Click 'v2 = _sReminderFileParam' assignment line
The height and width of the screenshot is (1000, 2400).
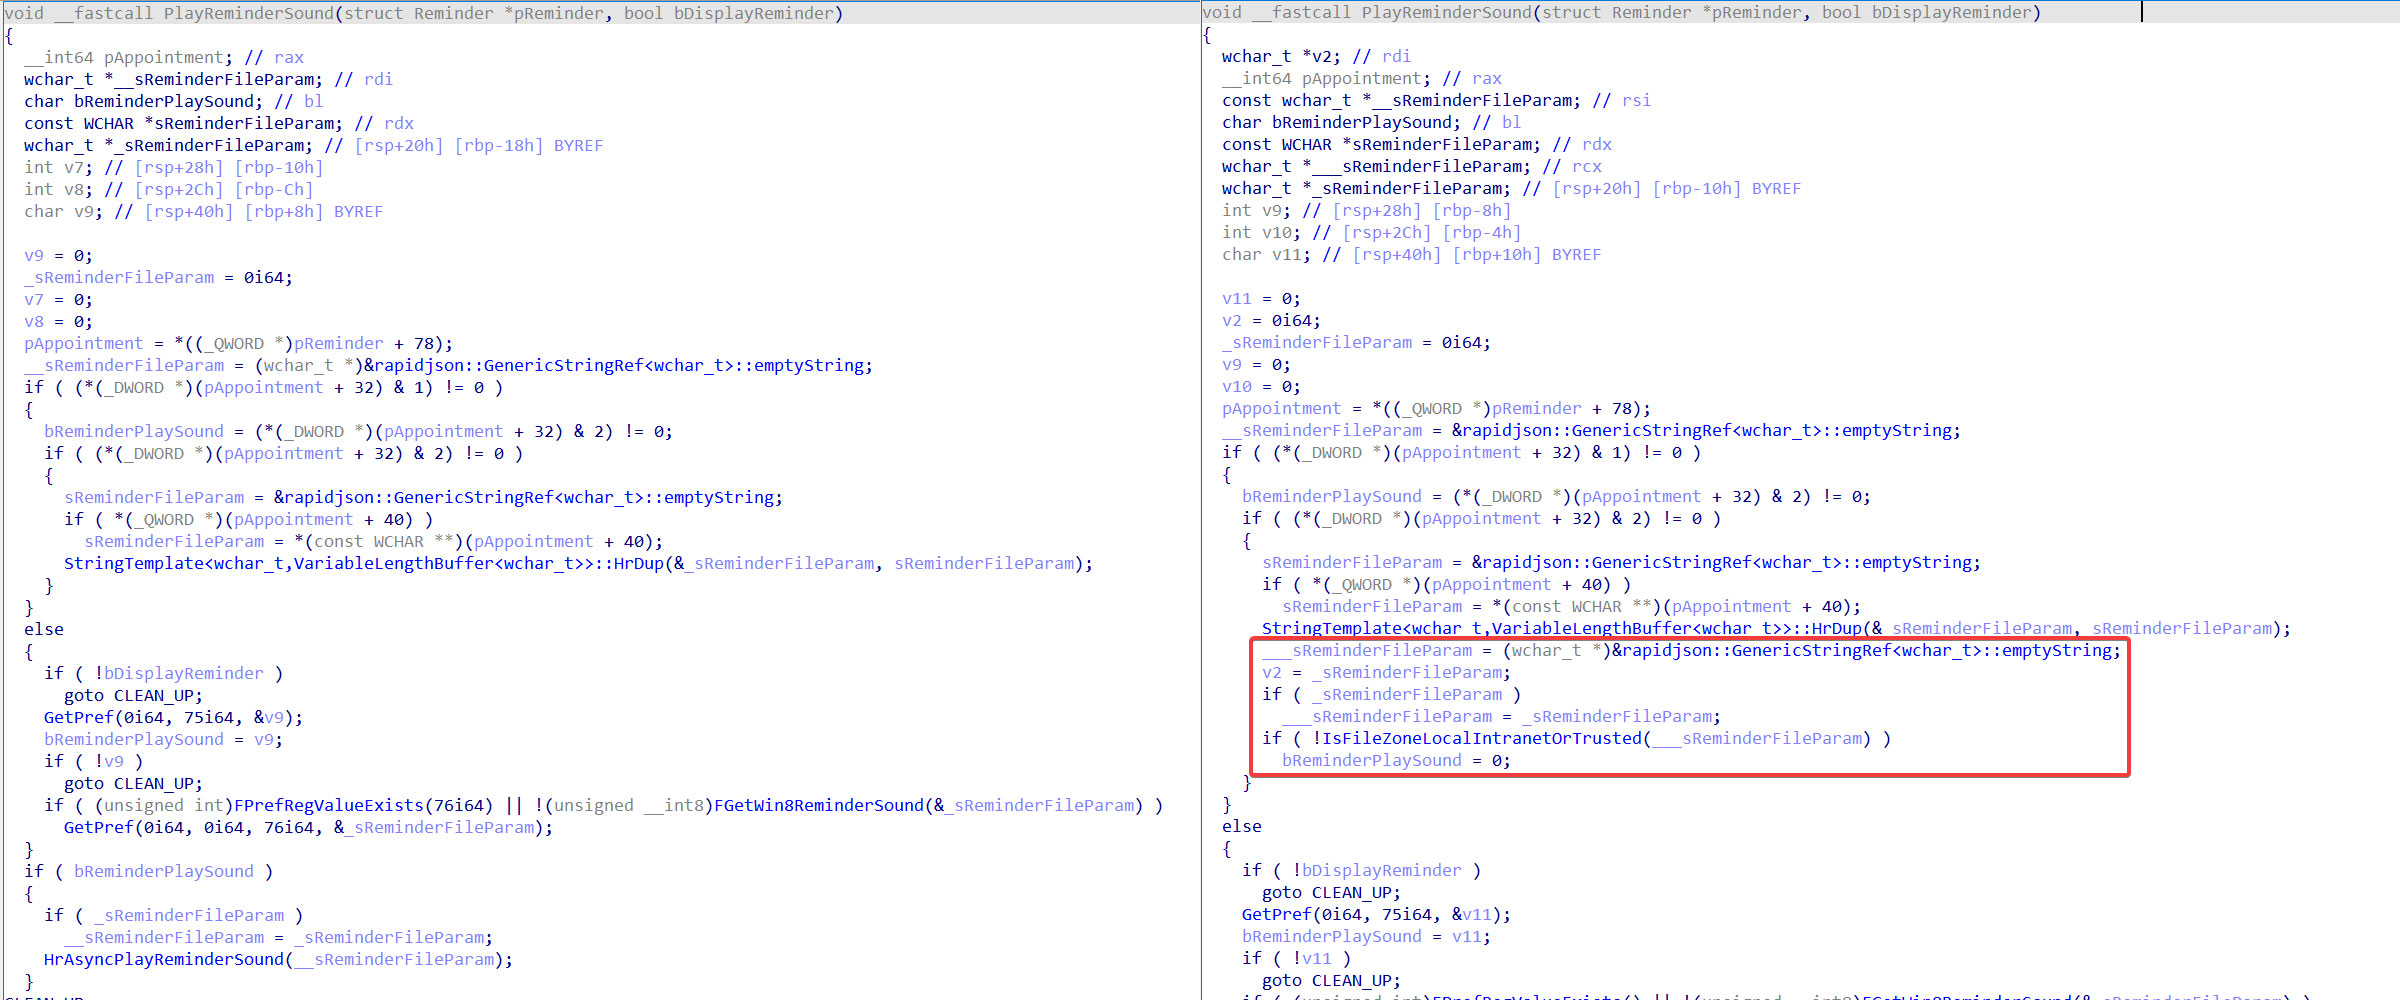1386,673
